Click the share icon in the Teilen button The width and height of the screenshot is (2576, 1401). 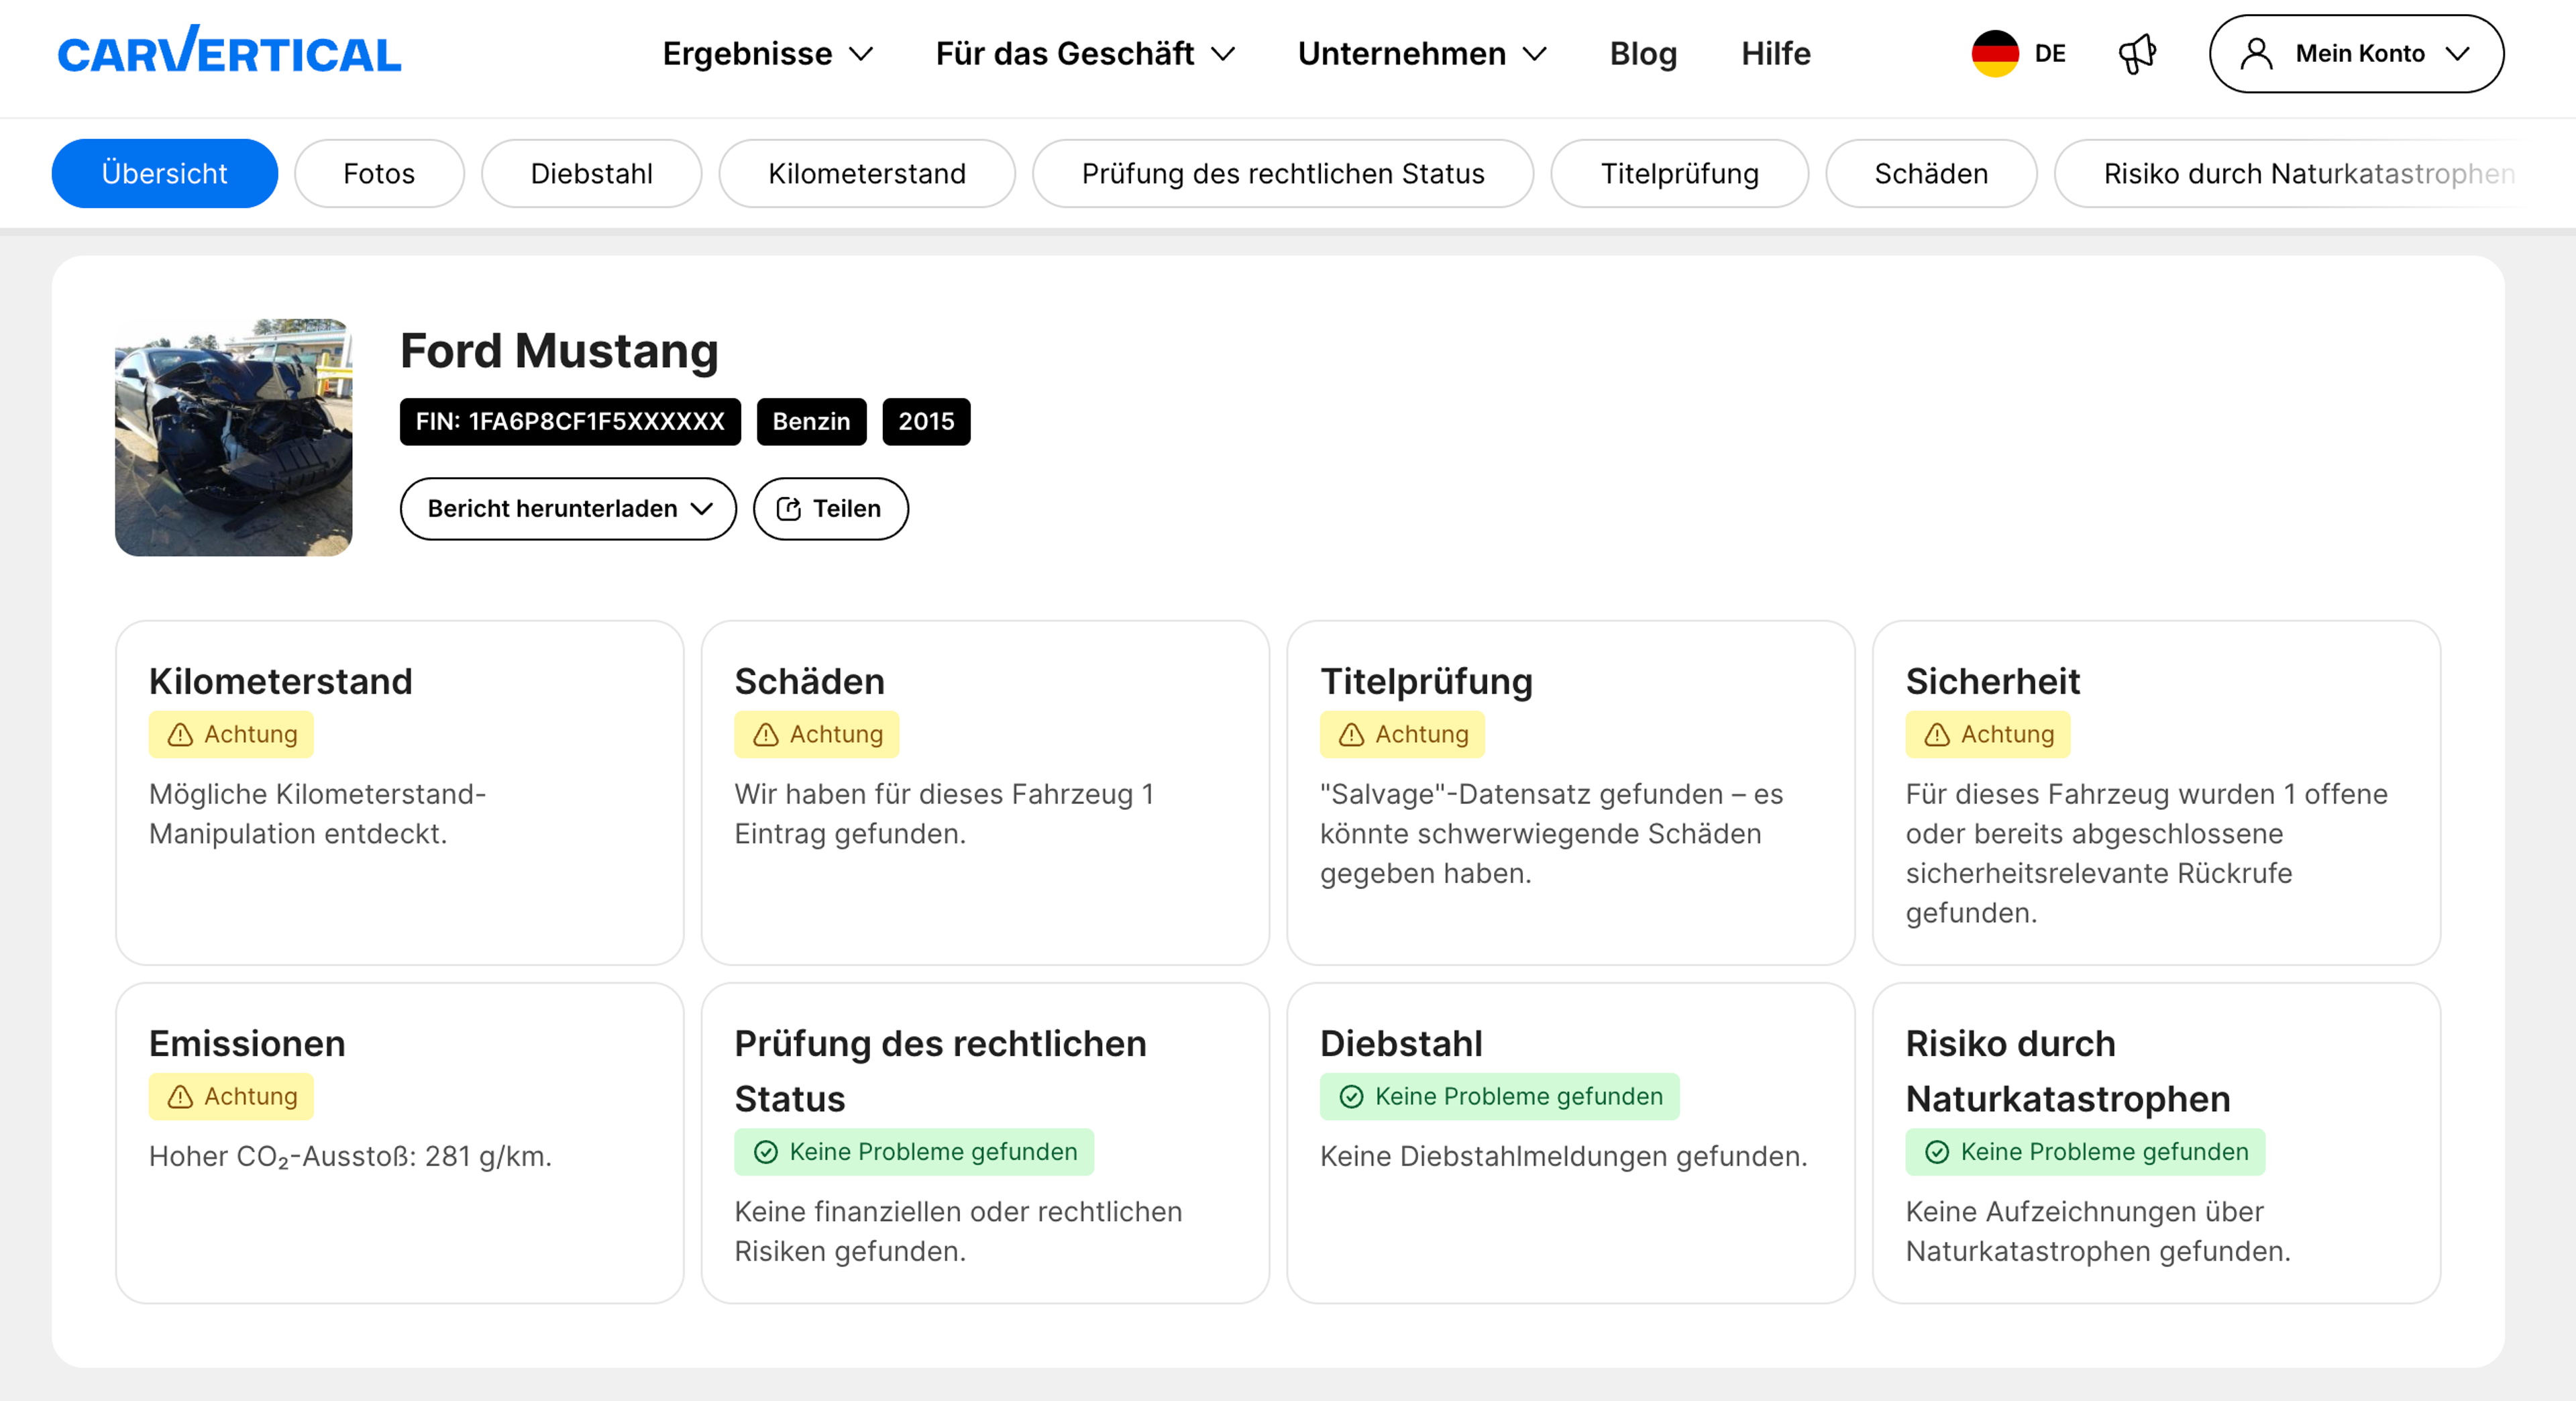tap(788, 509)
